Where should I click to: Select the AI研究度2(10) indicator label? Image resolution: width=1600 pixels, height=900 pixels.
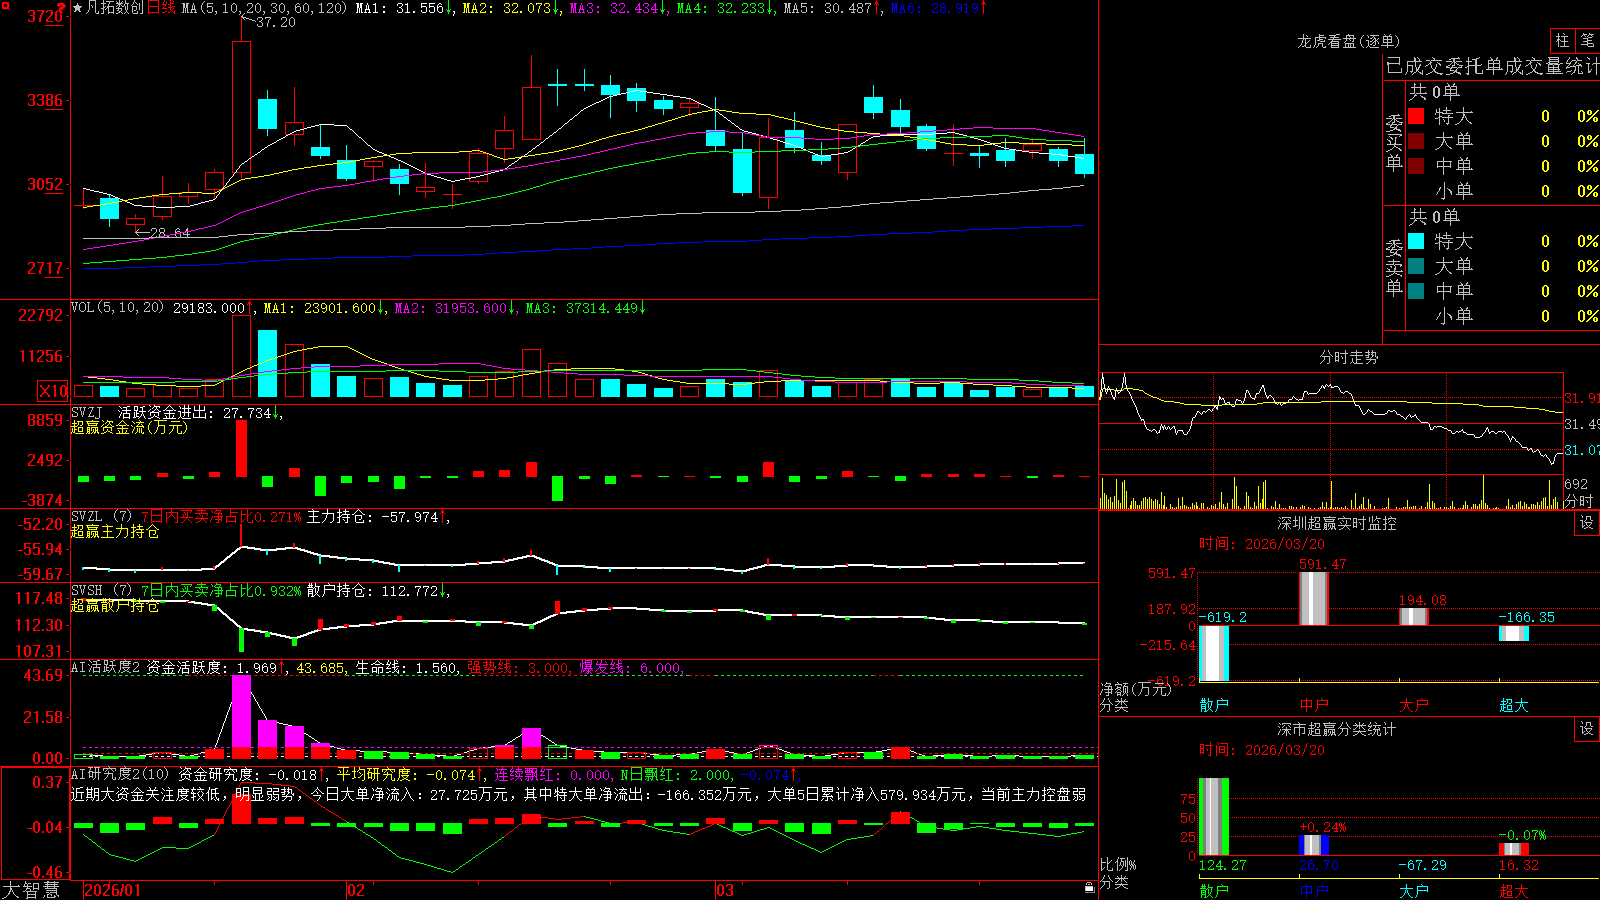point(120,775)
